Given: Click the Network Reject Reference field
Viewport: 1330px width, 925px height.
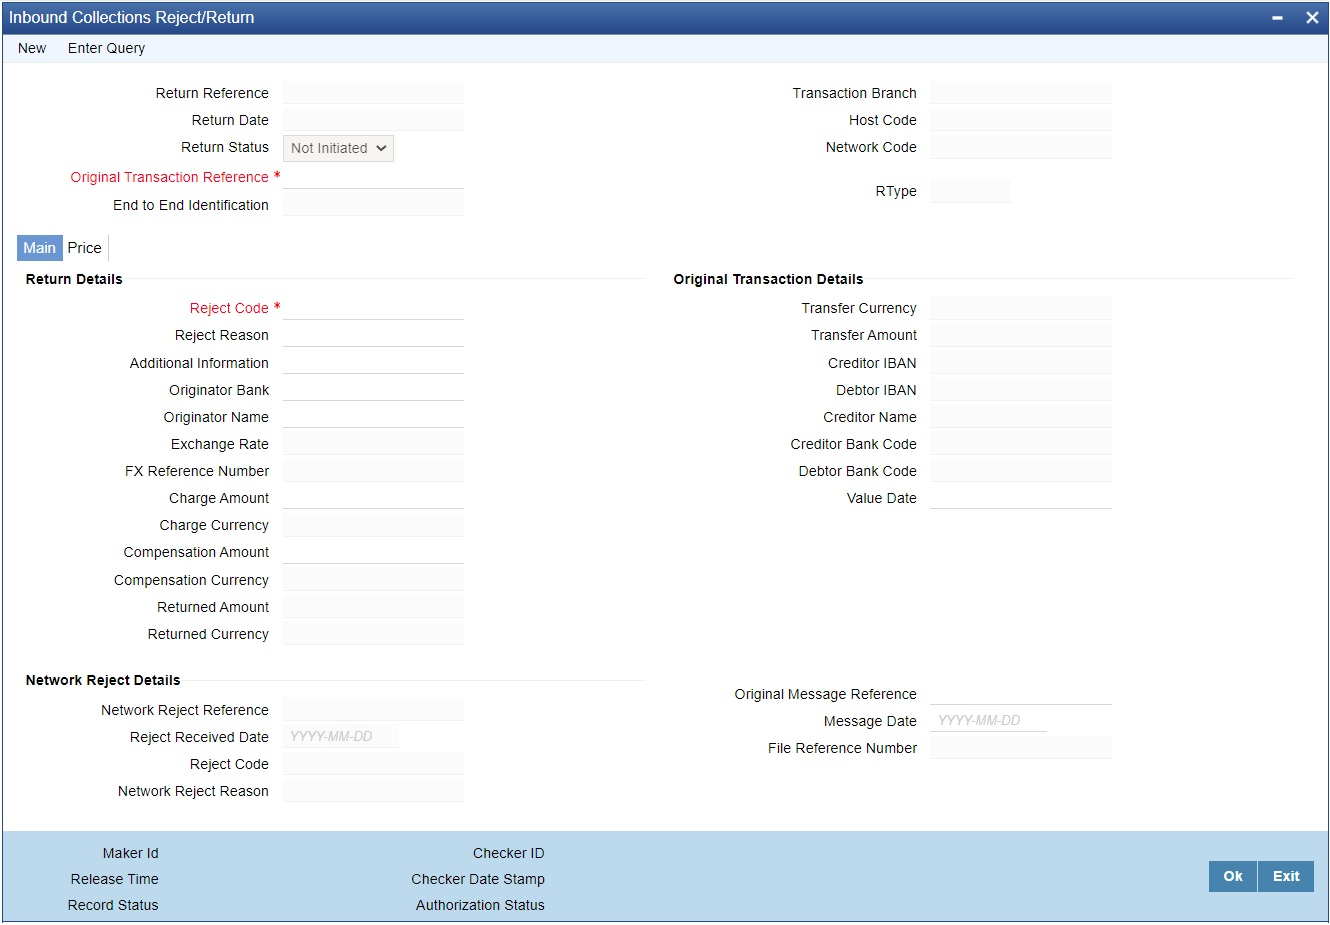Looking at the screenshot, I should [373, 710].
